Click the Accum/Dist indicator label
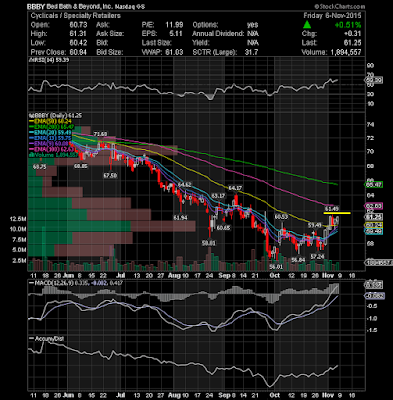Image resolution: width=393 pixels, height=400 pixels. (46, 339)
